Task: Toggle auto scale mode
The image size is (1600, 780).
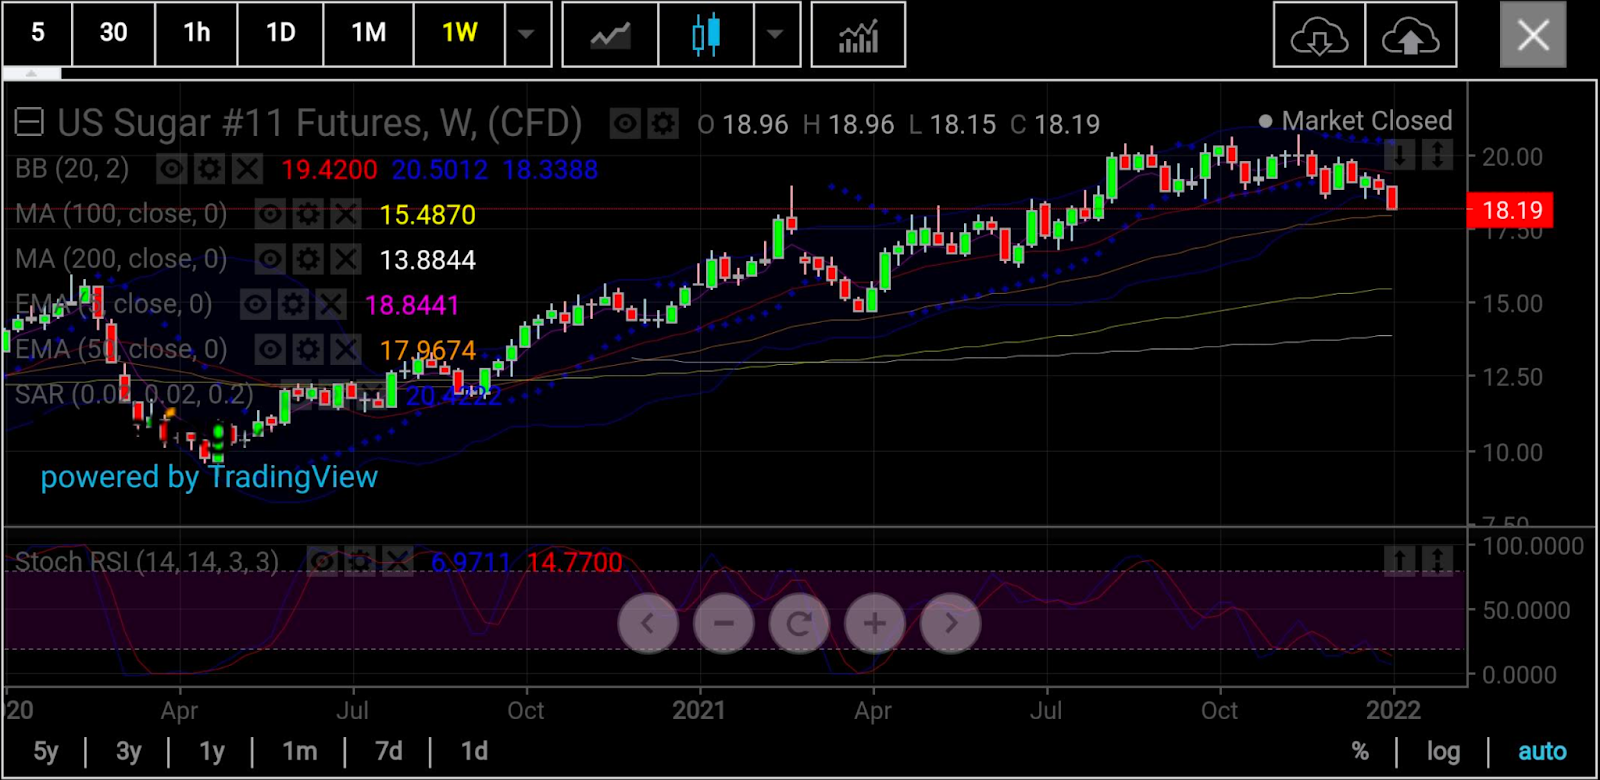Action: pyautogui.click(x=1542, y=751)
